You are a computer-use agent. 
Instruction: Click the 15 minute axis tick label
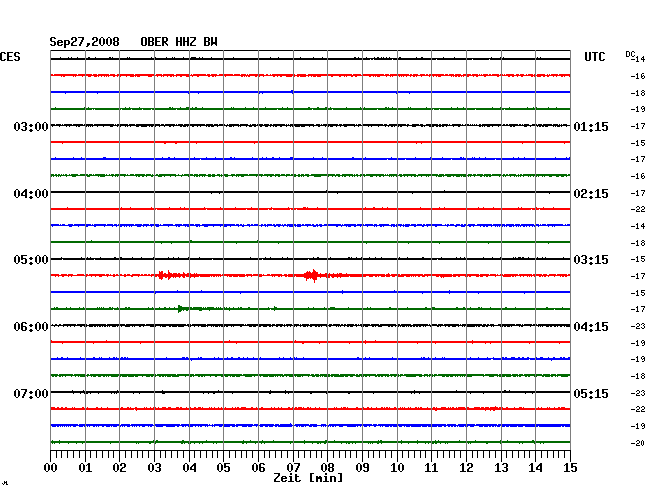point(570,467)
